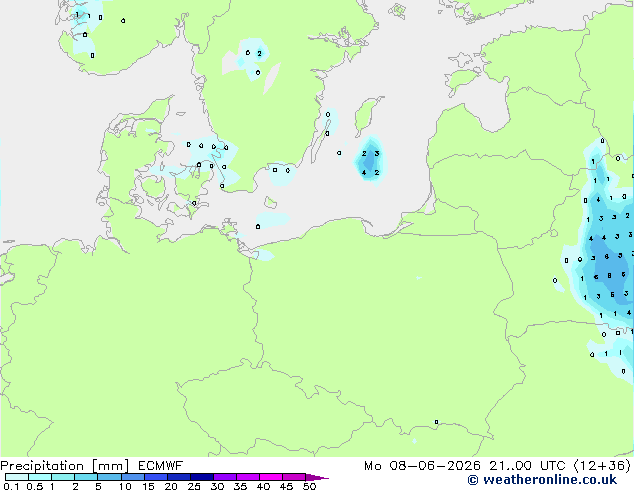Select the dark blue swatch between 20 and 25

(179, 477)
